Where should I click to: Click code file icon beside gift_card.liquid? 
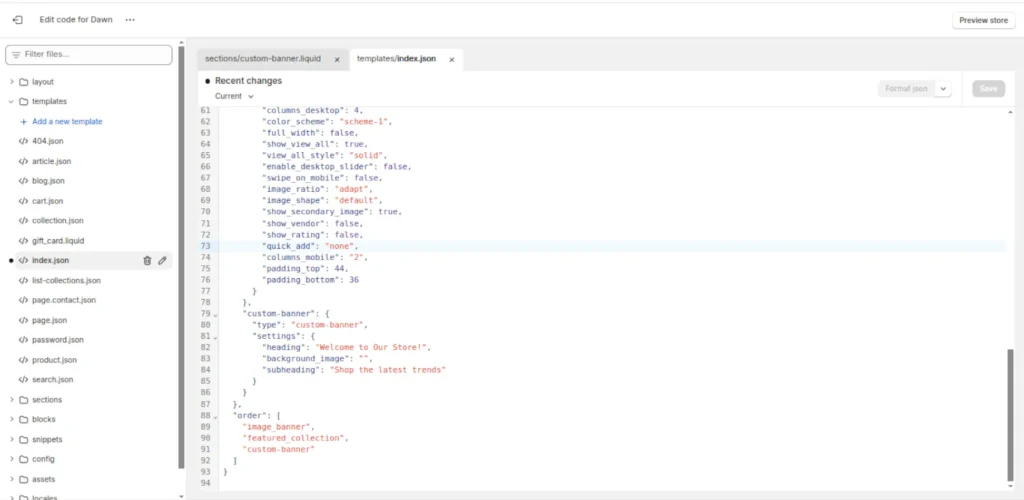click(24, 240)
